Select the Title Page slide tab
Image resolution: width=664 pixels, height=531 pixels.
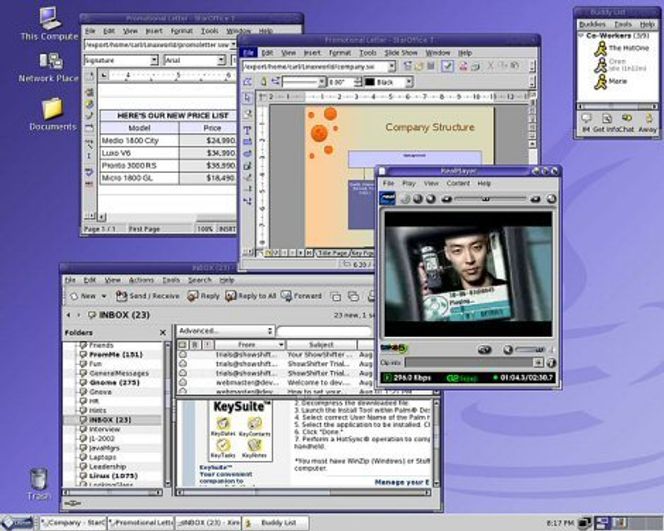coord(332,253)
